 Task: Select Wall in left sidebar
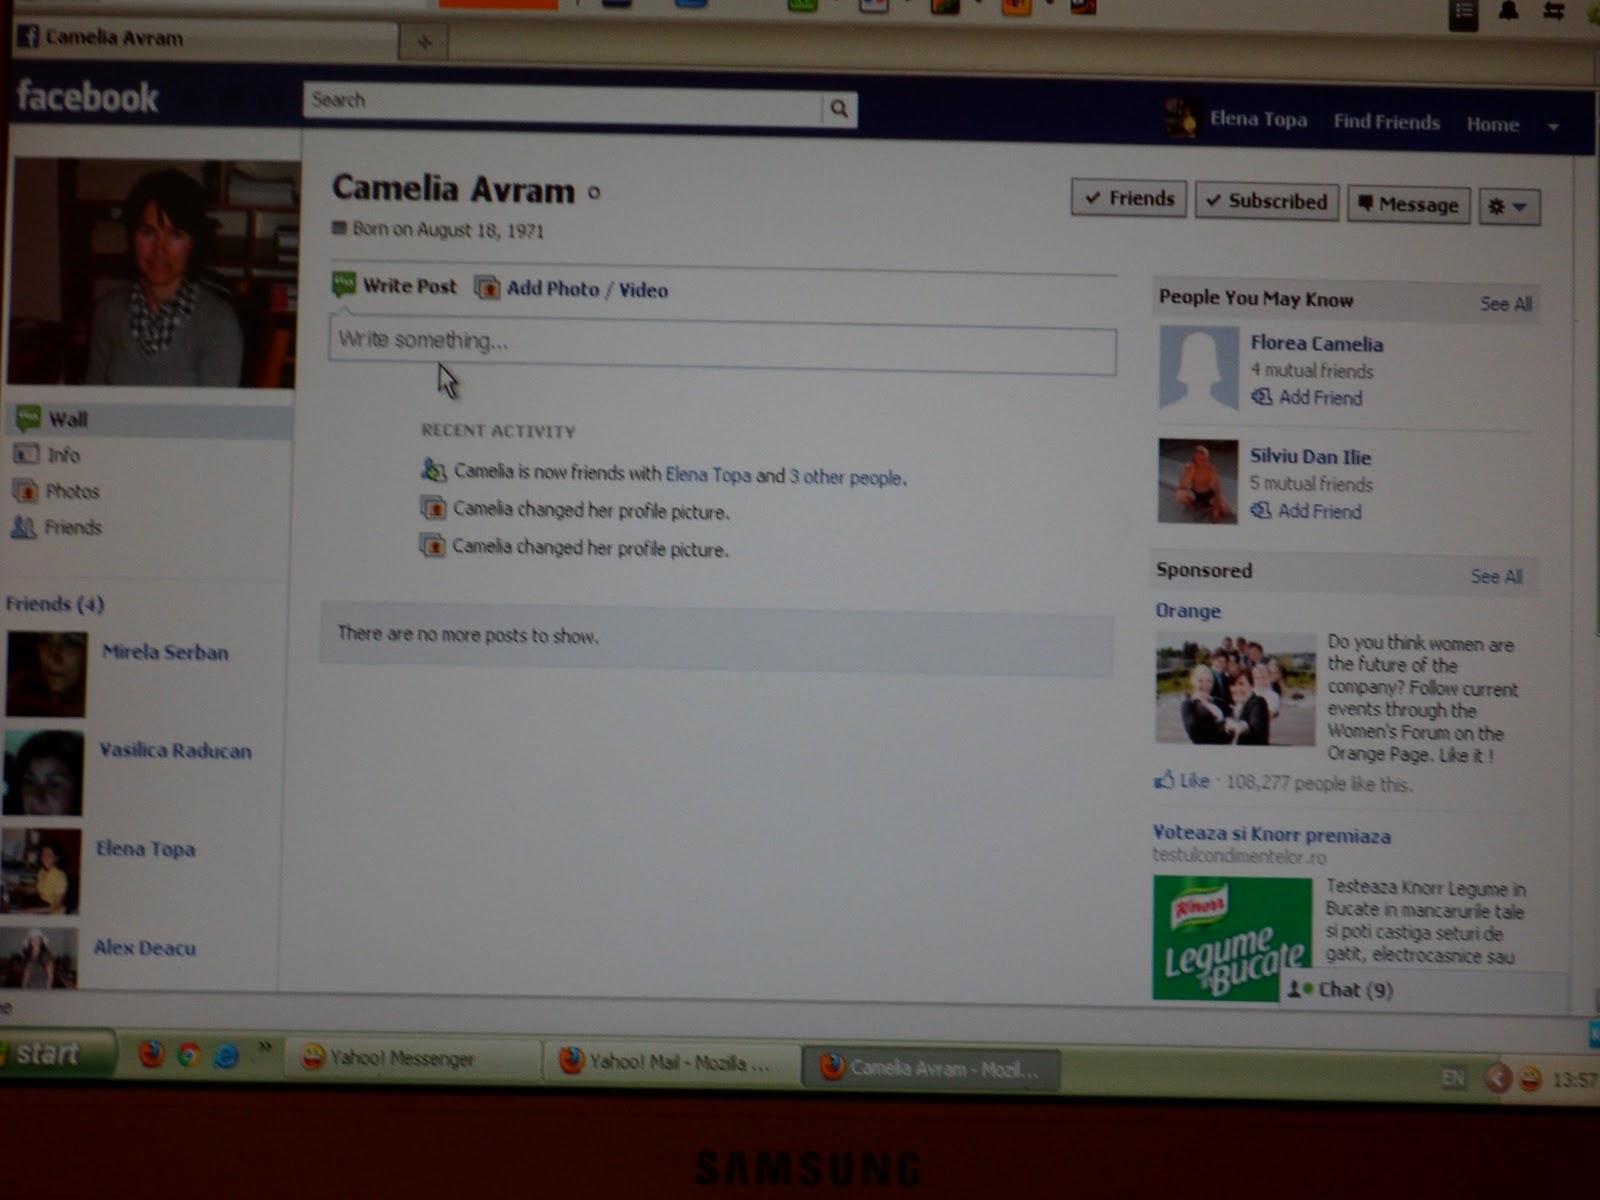point(150,419)
